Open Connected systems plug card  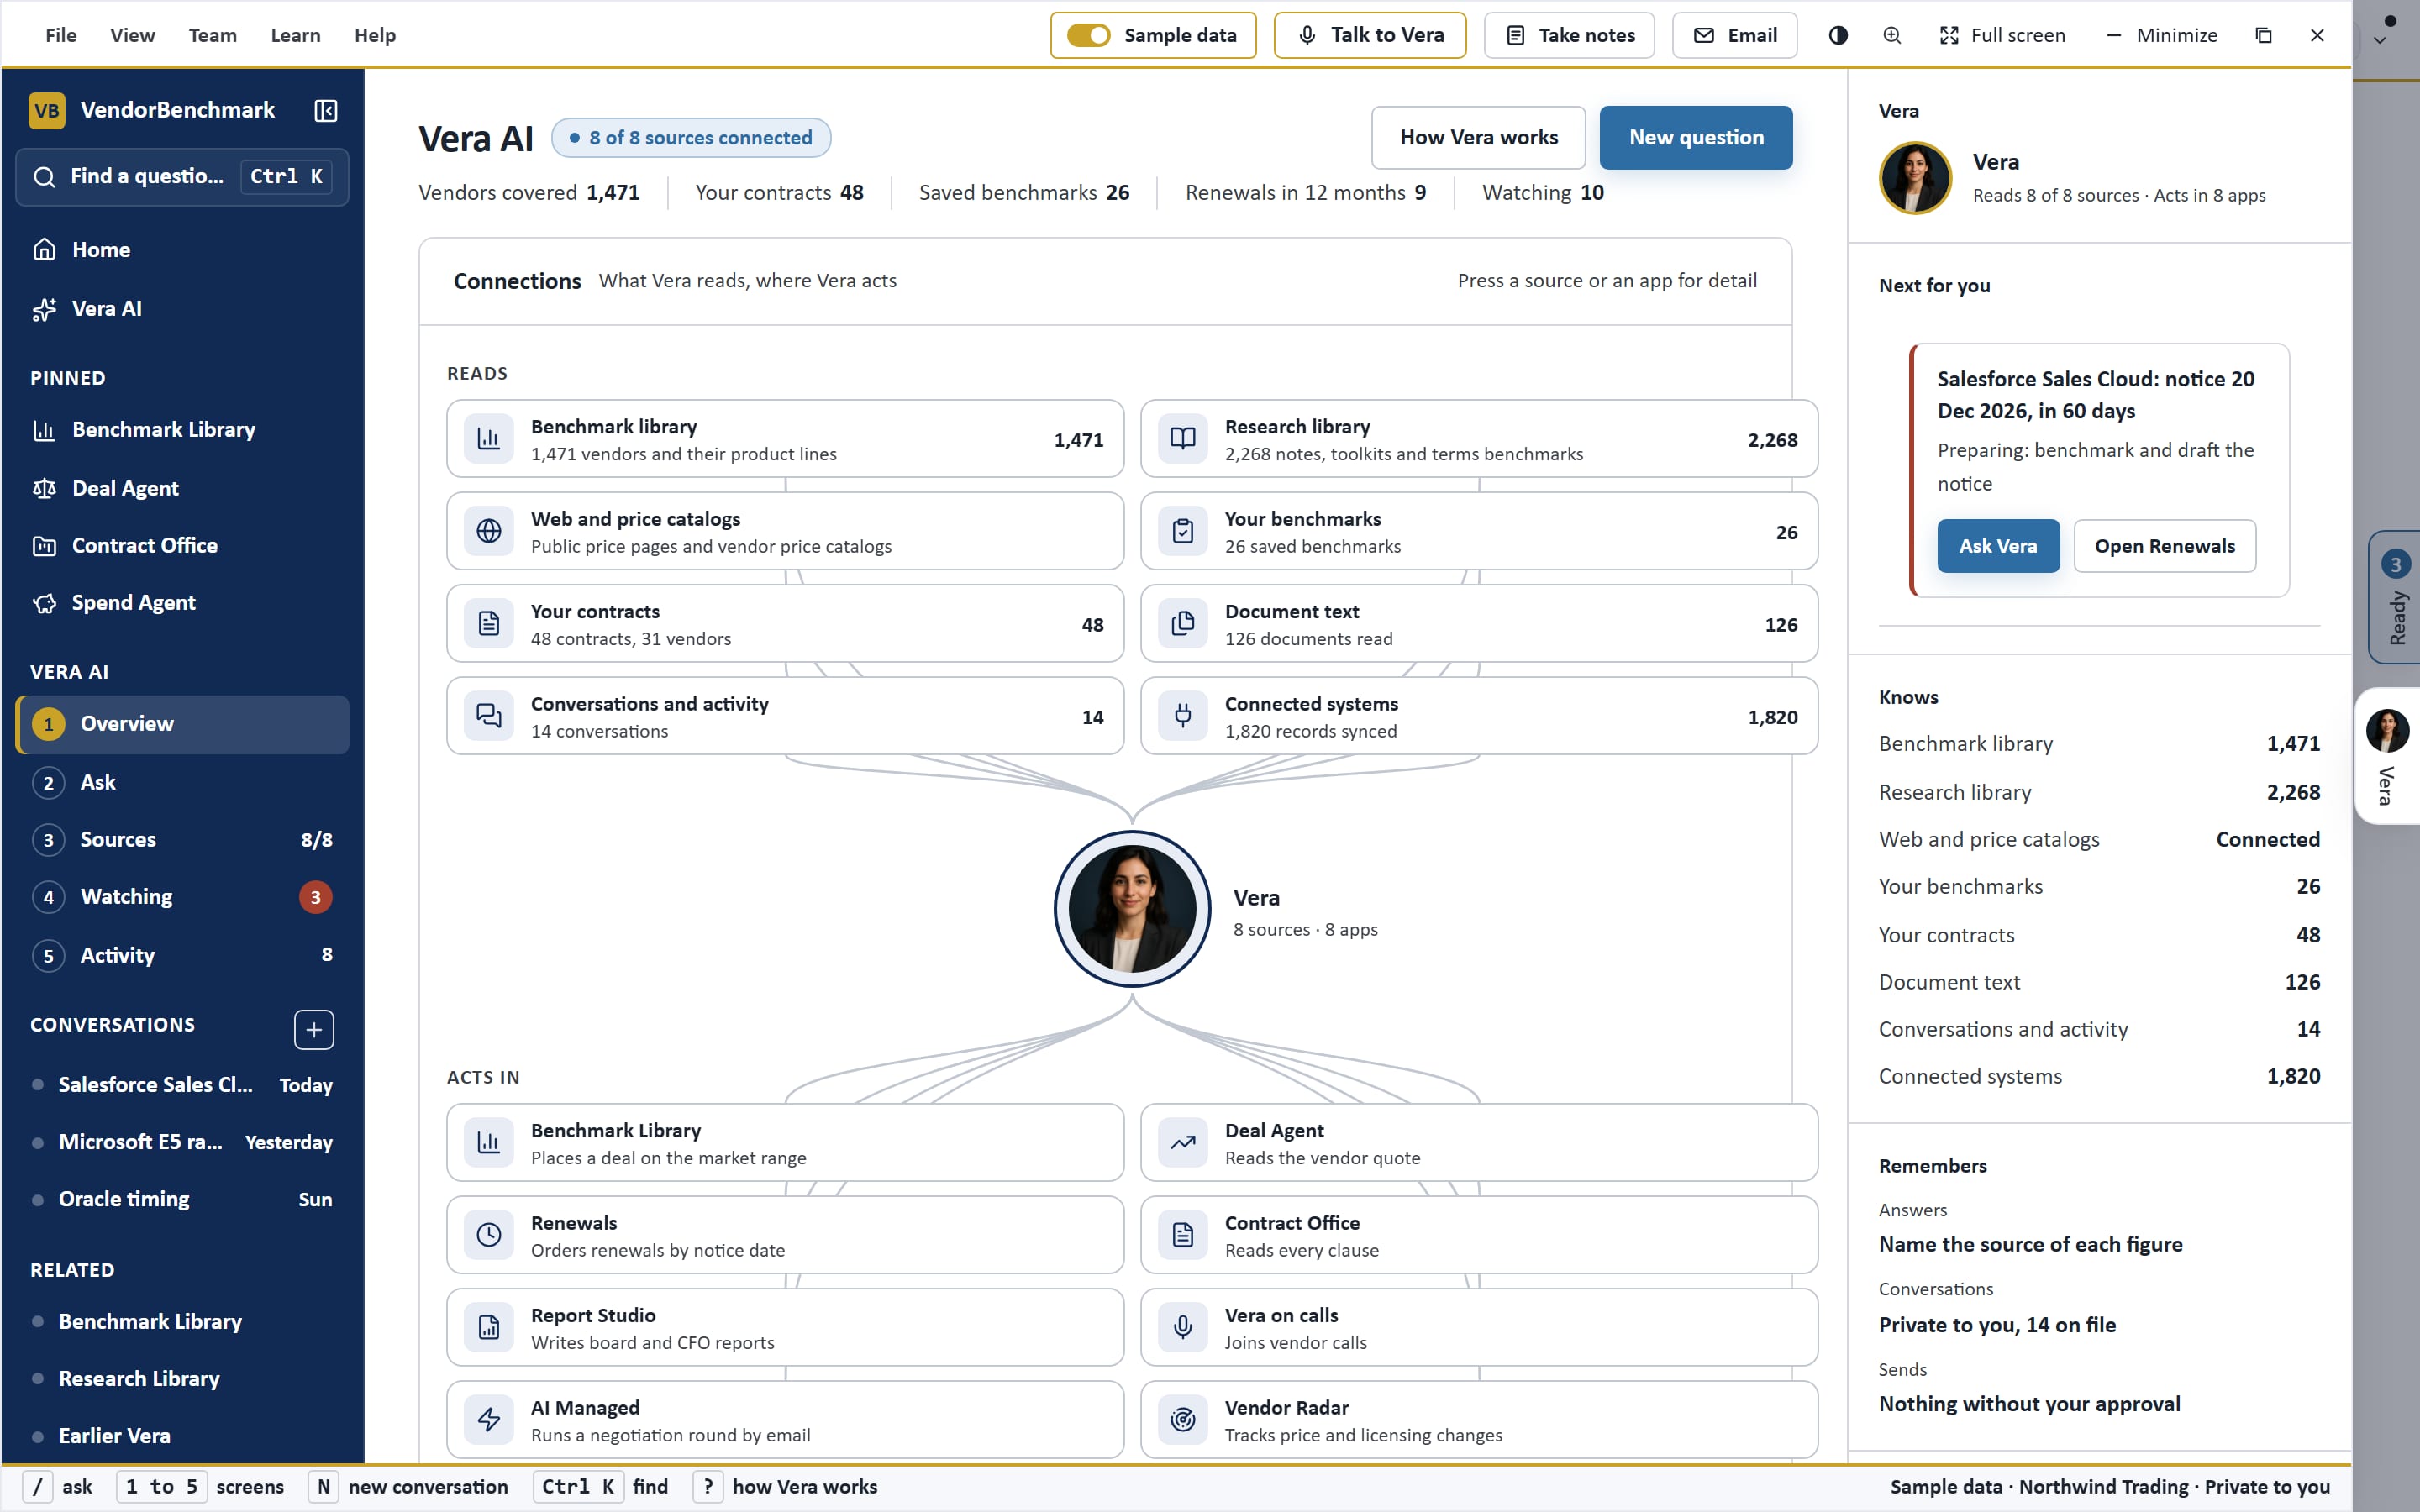click(x=1479, y=716)
